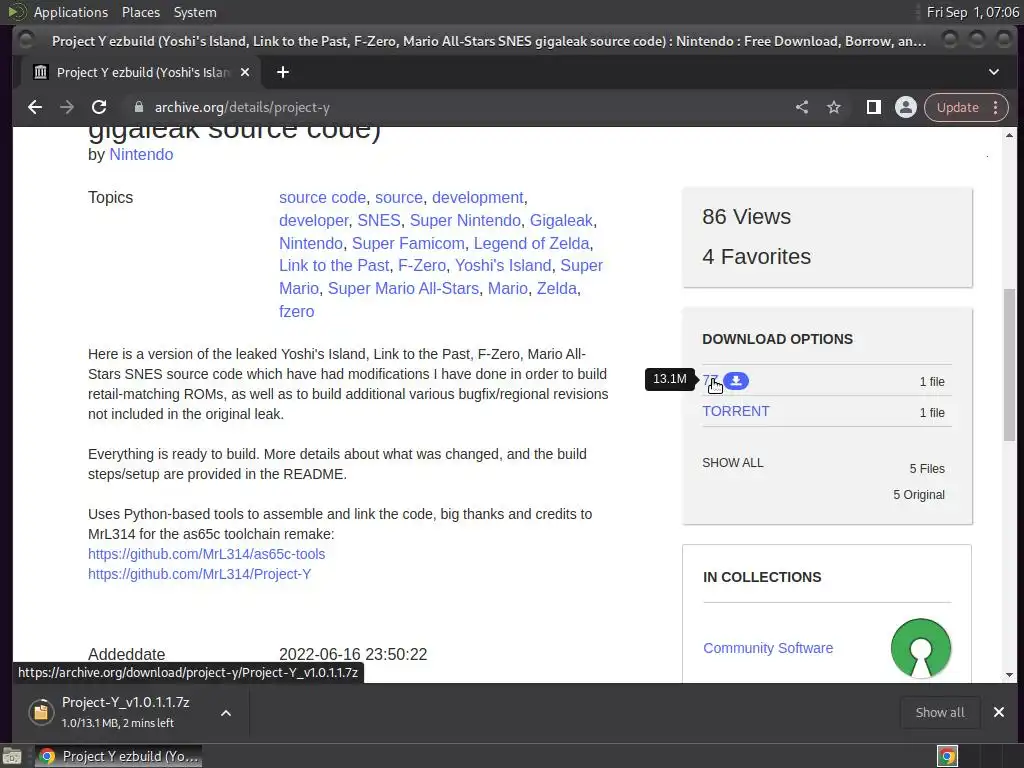The height and width of the screenshot is (768, 1024).
Task: Share this page icon
Action: (802, 107)
